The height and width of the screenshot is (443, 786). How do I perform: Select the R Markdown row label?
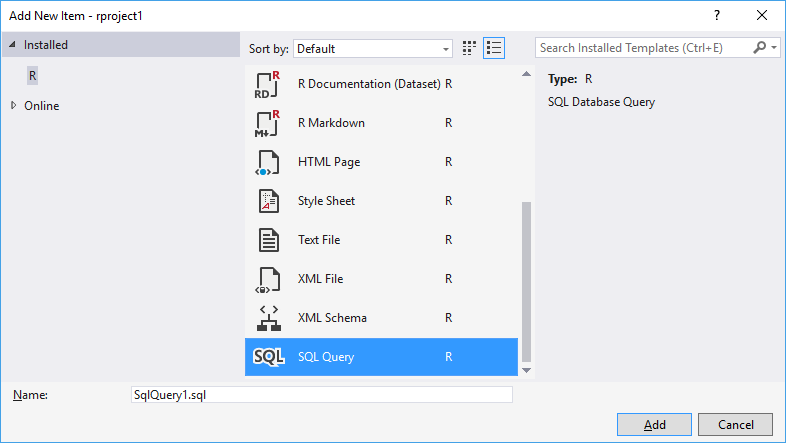tap(331, 123)
